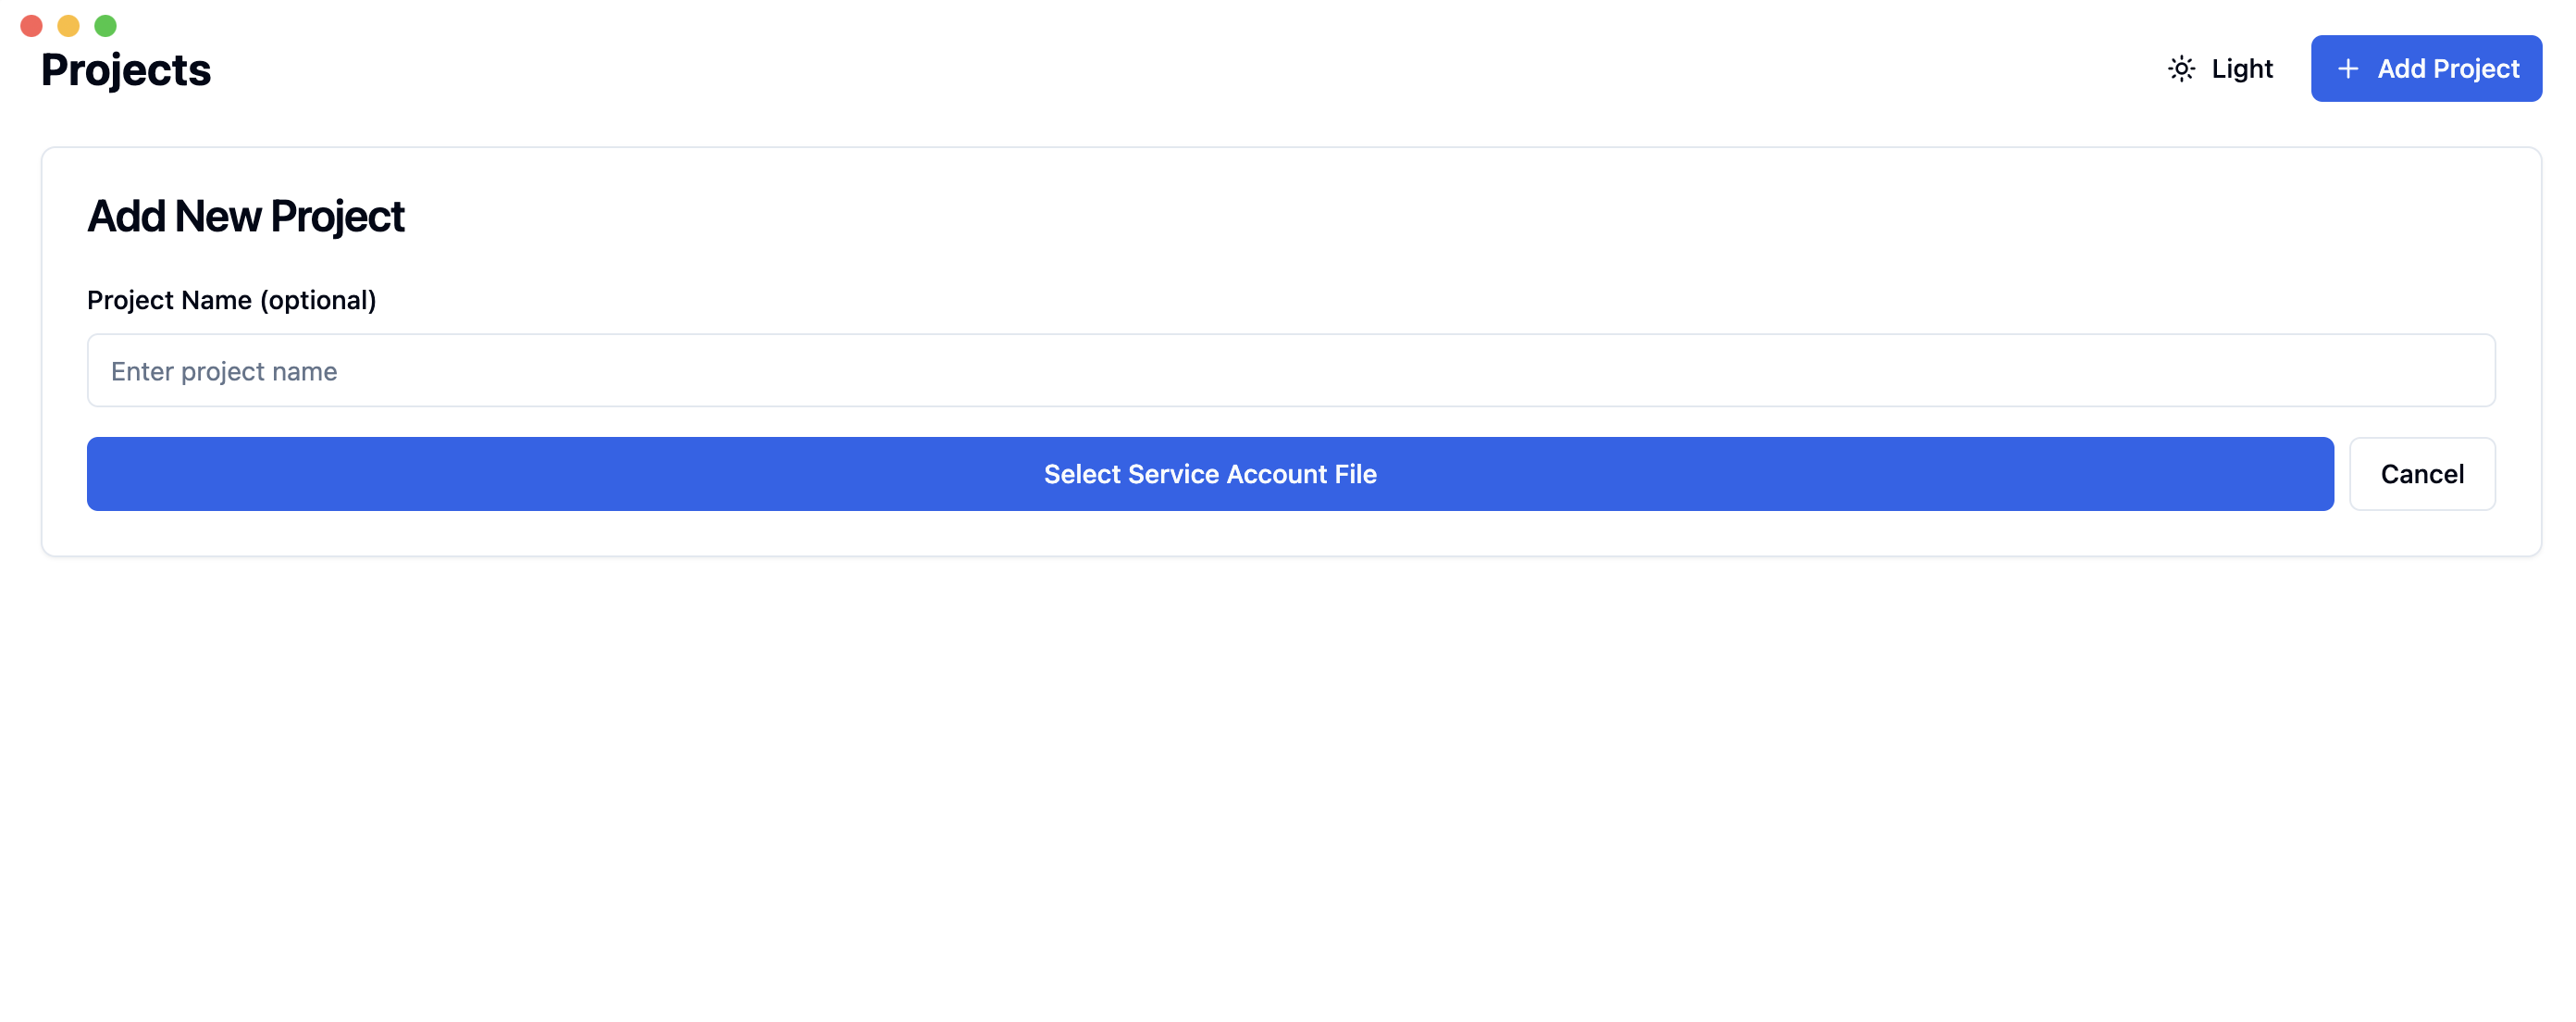Click the yellow traffic light circle

[68, 25]
